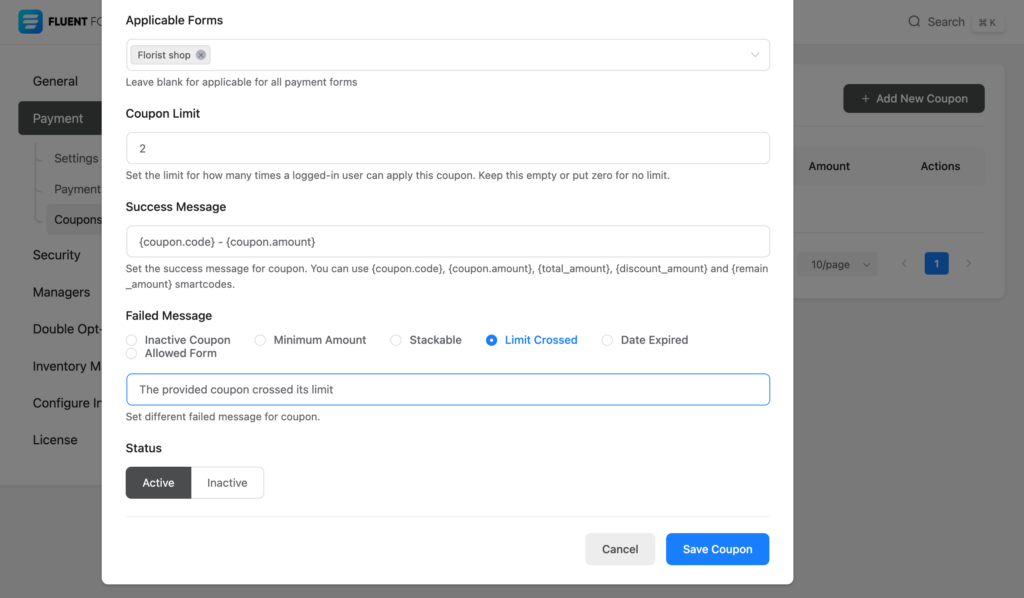Click the Add New Coupon button
Screen dimensions: 1024x598
coord(914,99)
